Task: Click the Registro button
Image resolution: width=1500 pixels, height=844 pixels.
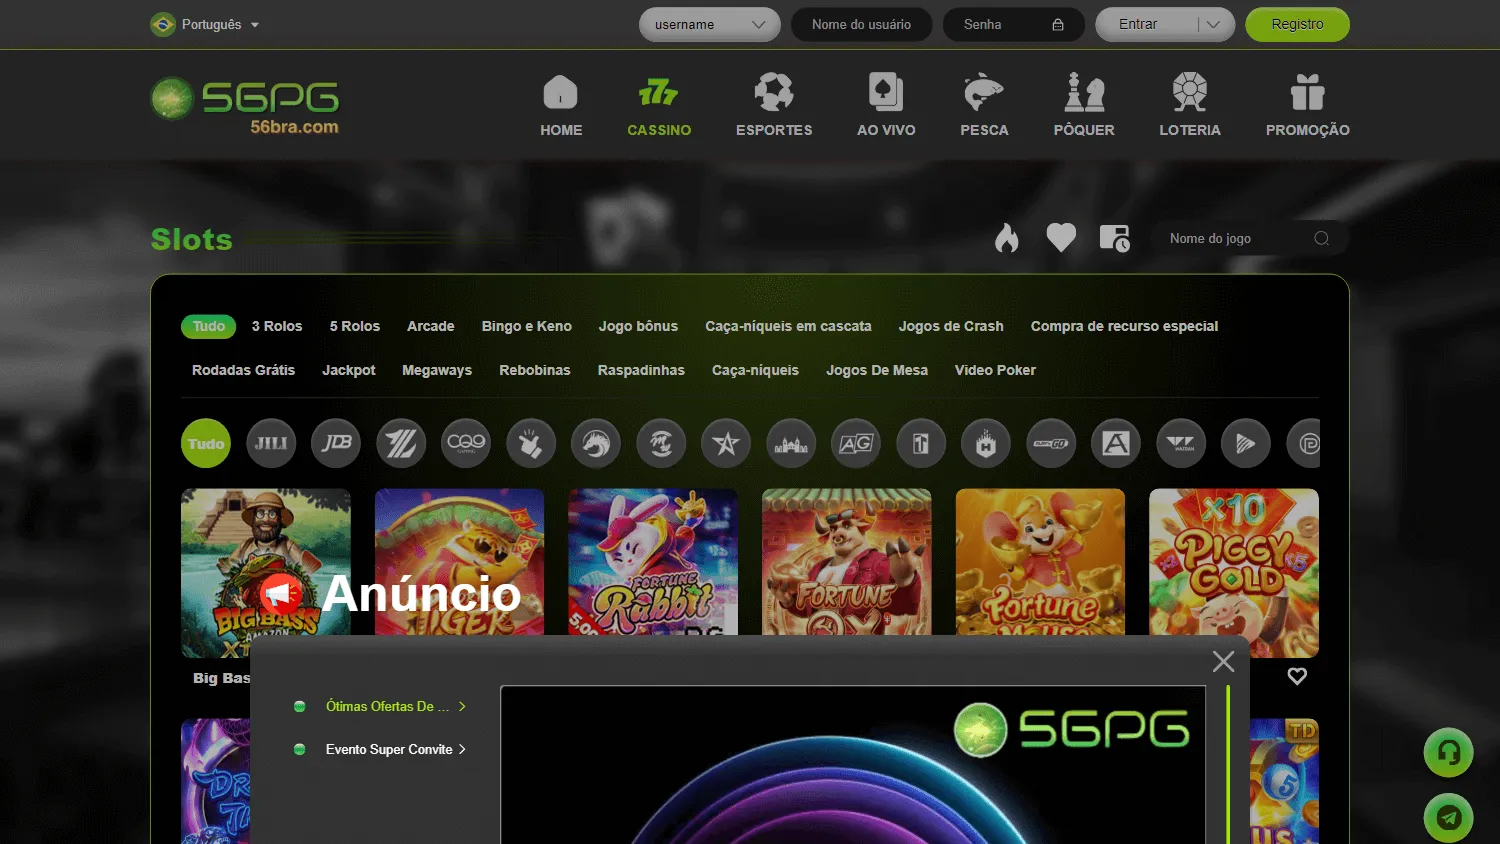Action: [x=1297, y=25]
